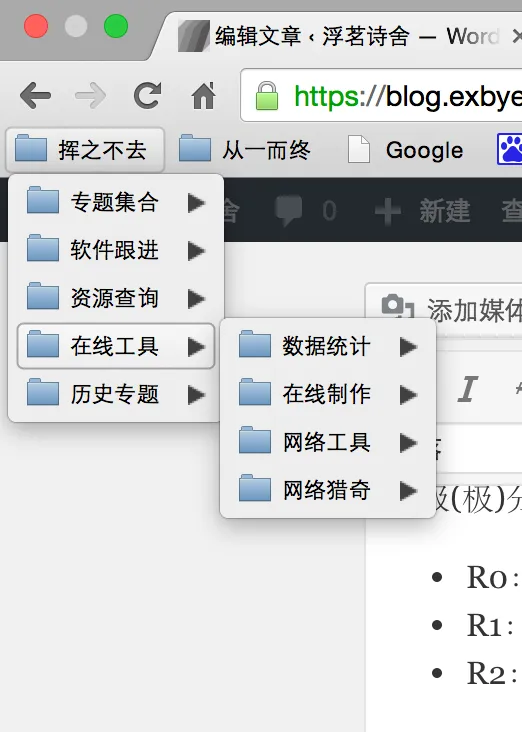
Task: Open the 在线制作 subfolder
Action: (328, 394)
